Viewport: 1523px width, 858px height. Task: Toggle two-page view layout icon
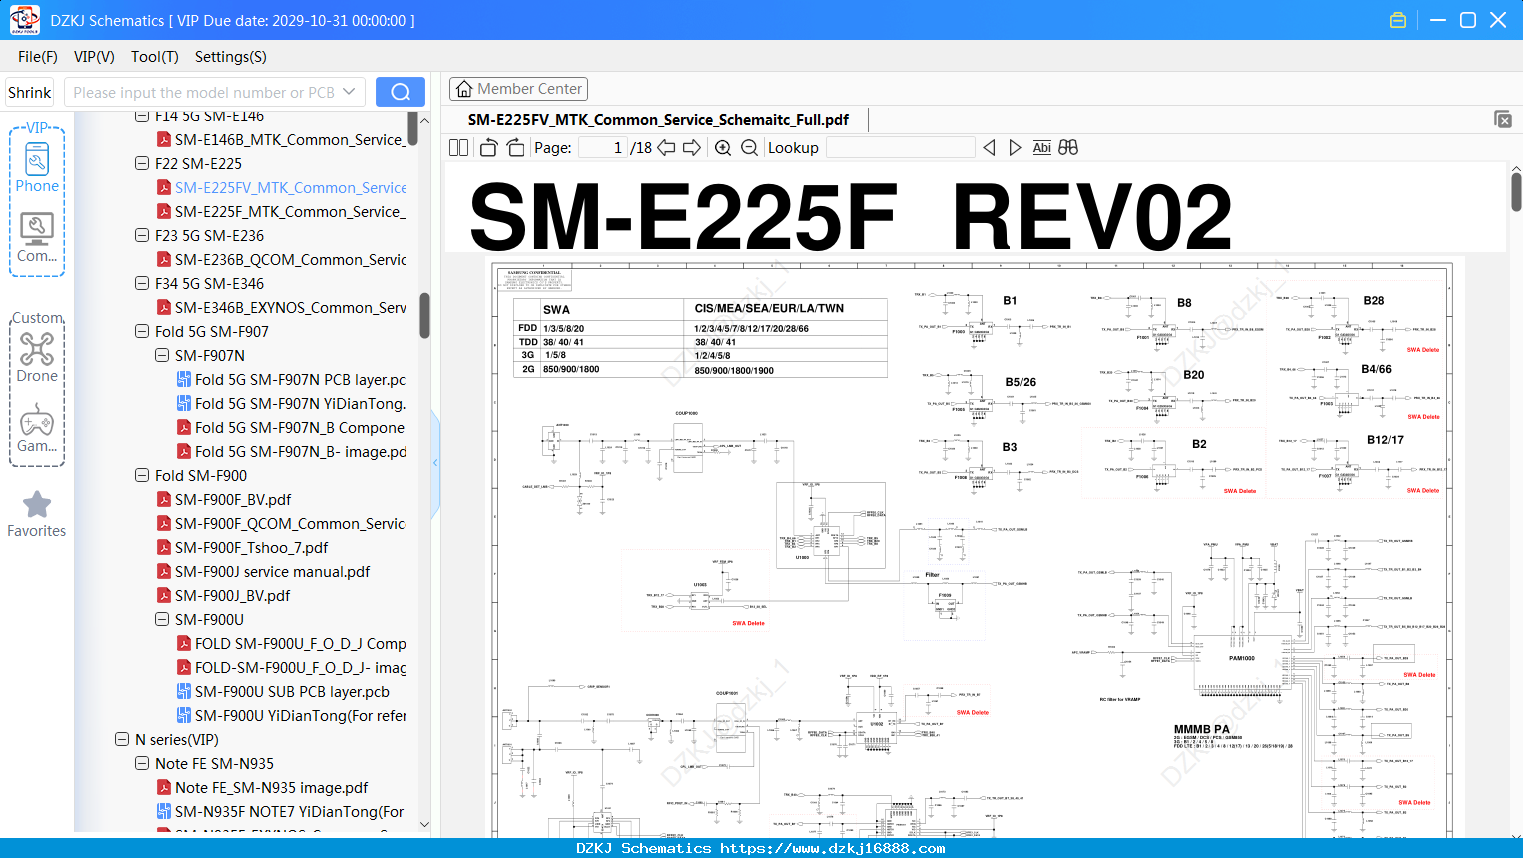click(459, 148)
